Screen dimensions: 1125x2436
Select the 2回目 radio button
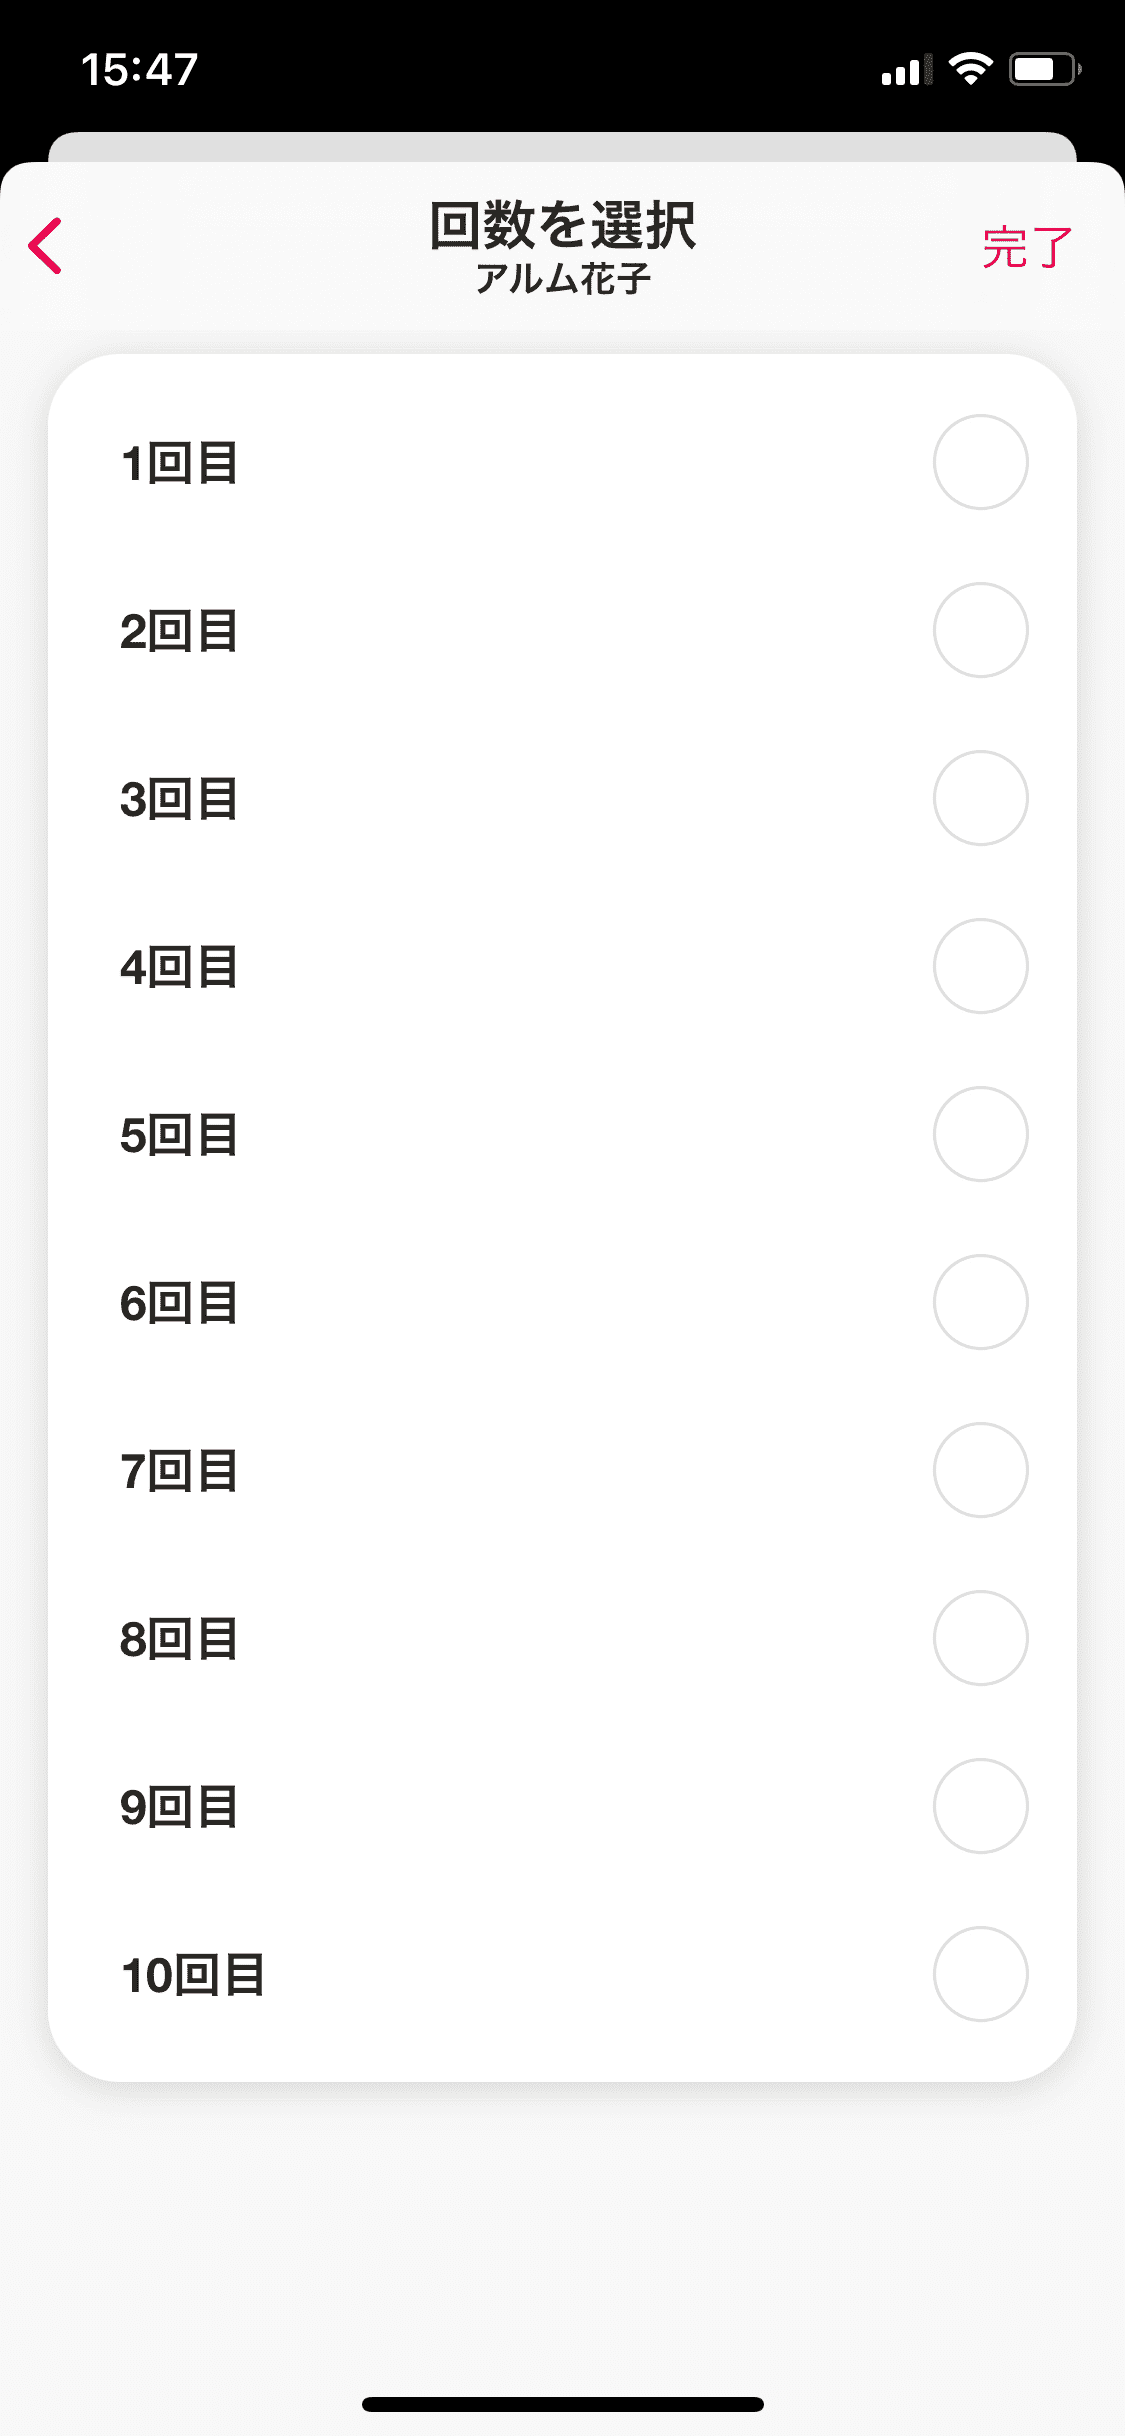point(980,630)
